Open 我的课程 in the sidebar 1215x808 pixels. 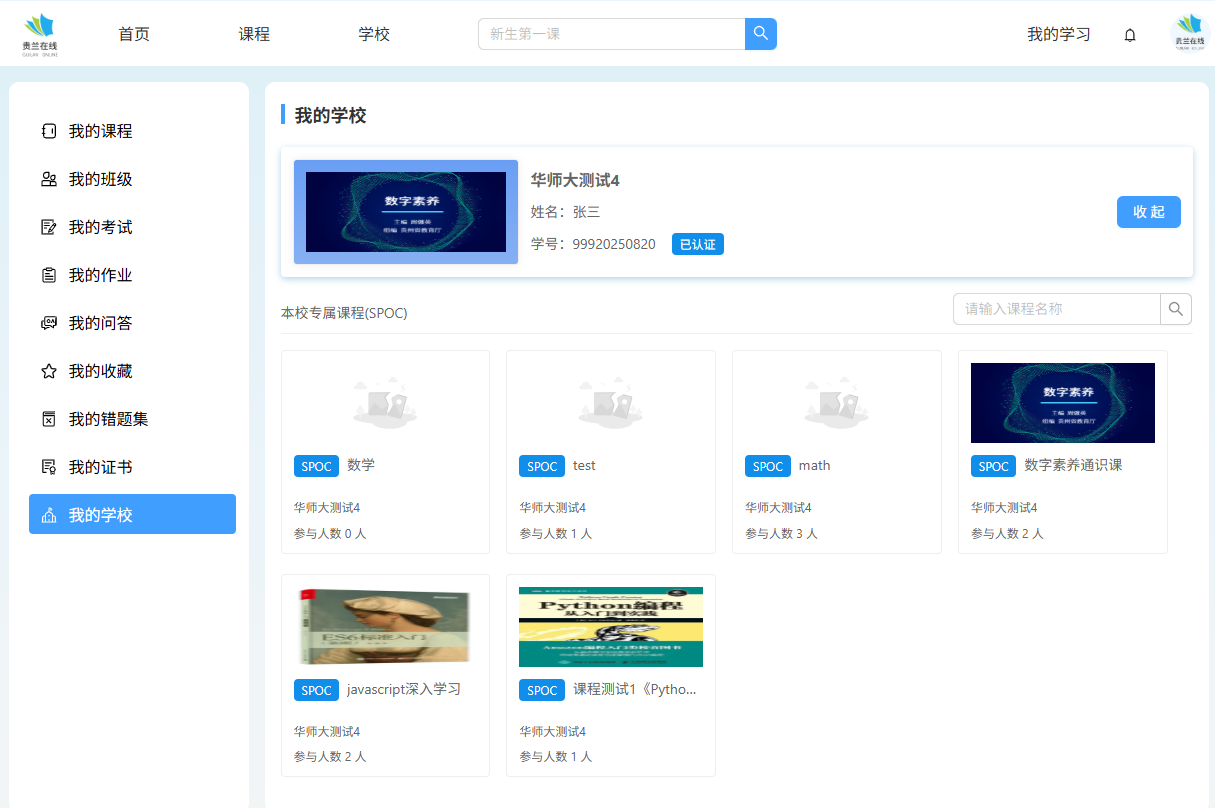(x=100, y=131)
